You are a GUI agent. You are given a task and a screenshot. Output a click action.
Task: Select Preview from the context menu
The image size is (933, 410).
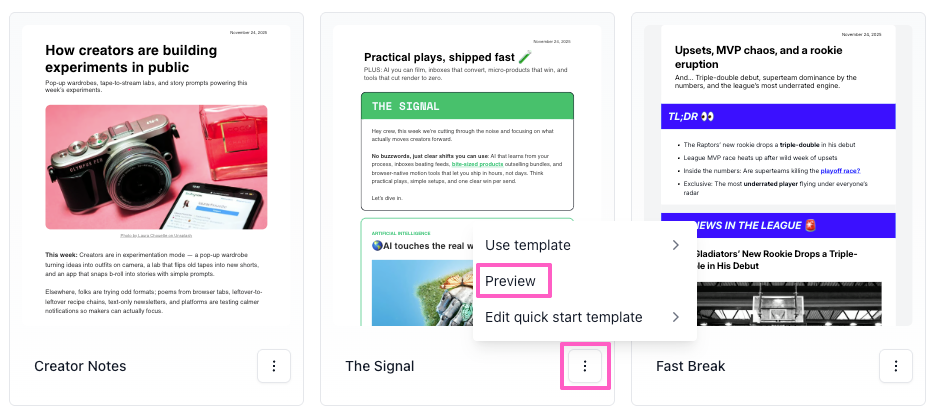coord(511,281)
